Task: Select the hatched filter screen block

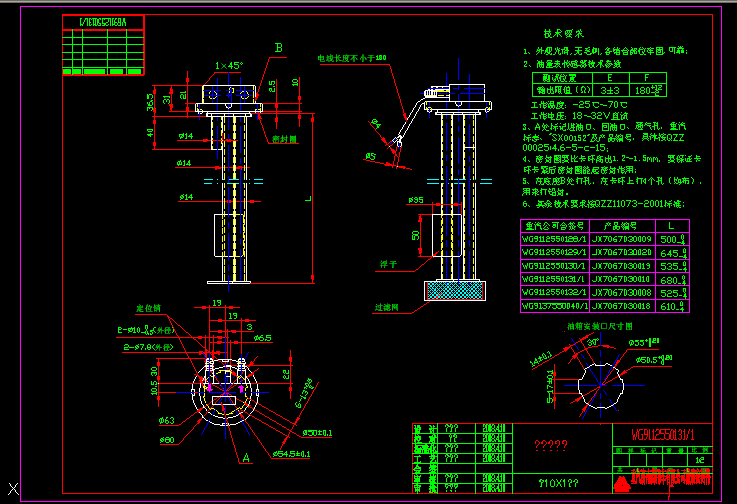Action: [457, 290]
